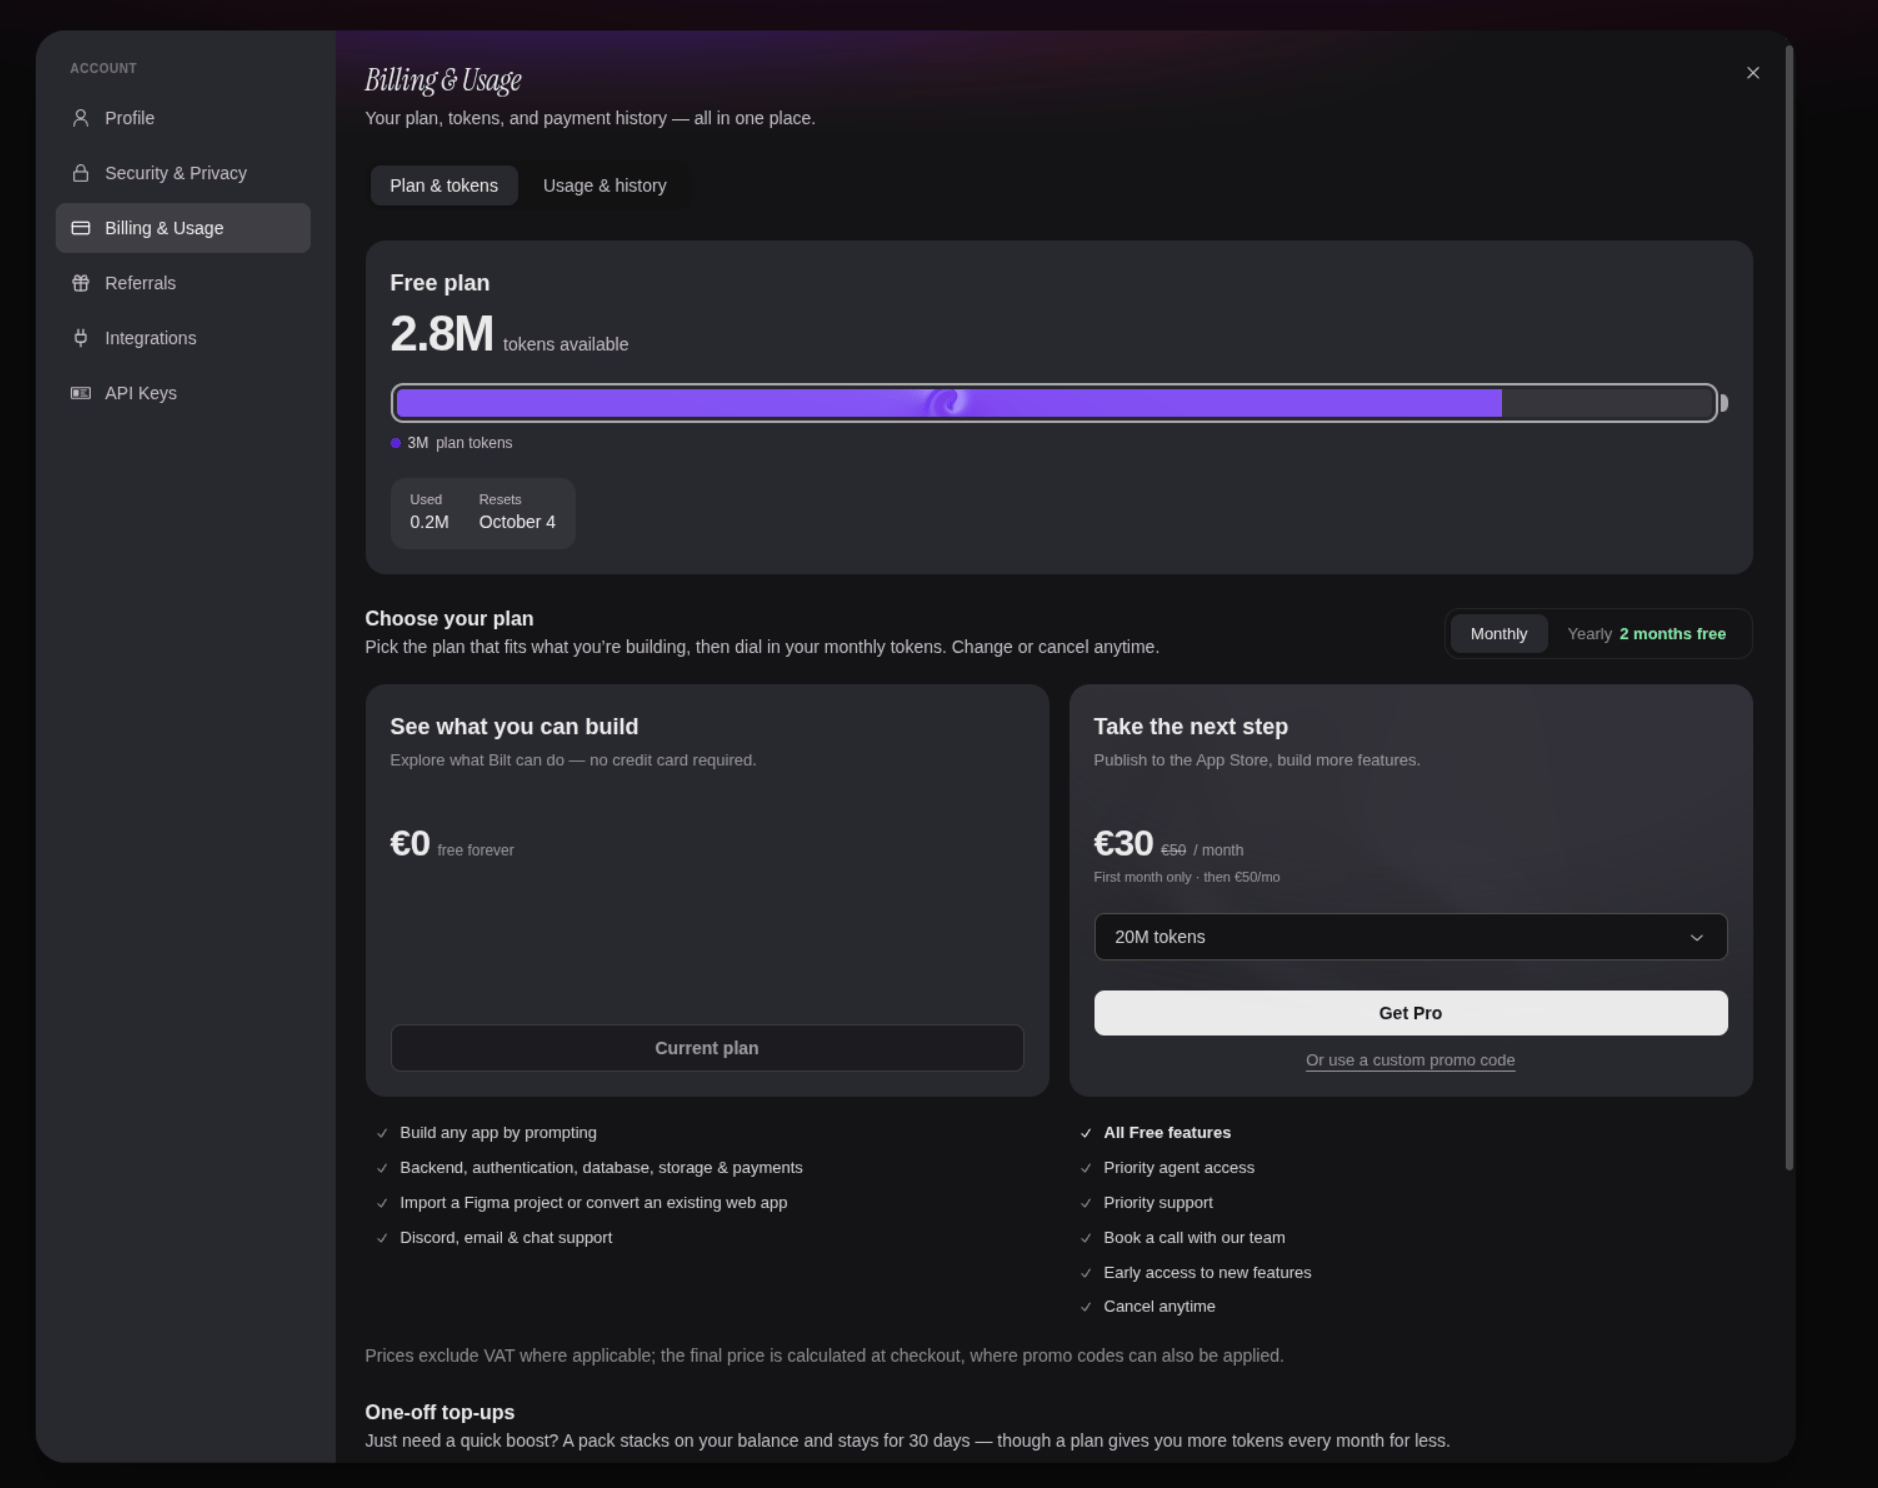The width and height of the screenshot is (1878, 1488).
Task: Select Monthly billing period
Action: coord(1499,634)
